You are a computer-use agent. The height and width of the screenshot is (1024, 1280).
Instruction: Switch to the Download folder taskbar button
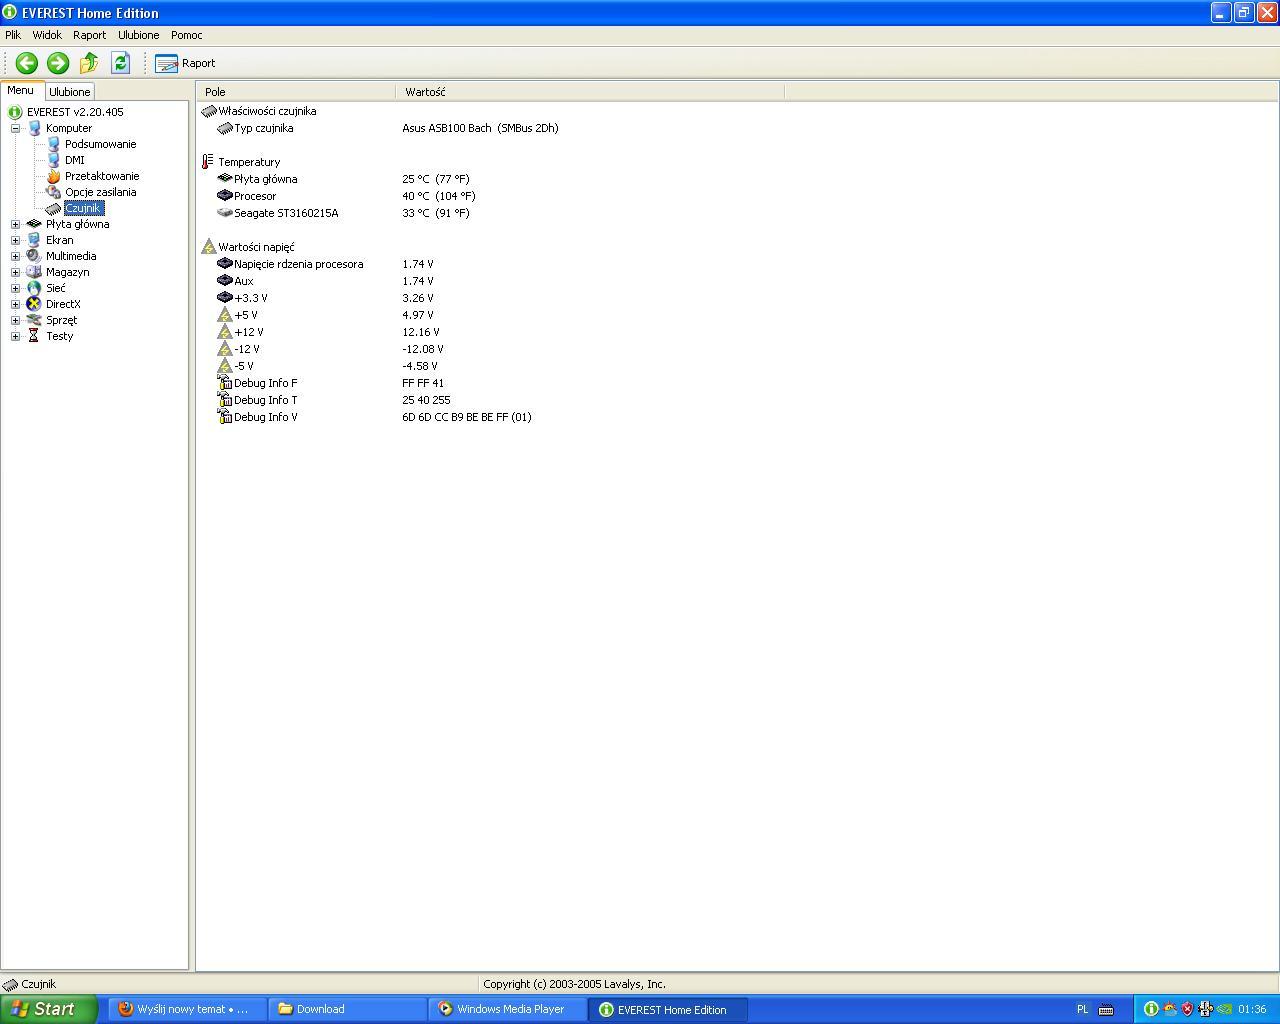pyautogui.click(x=347, y=1009)
